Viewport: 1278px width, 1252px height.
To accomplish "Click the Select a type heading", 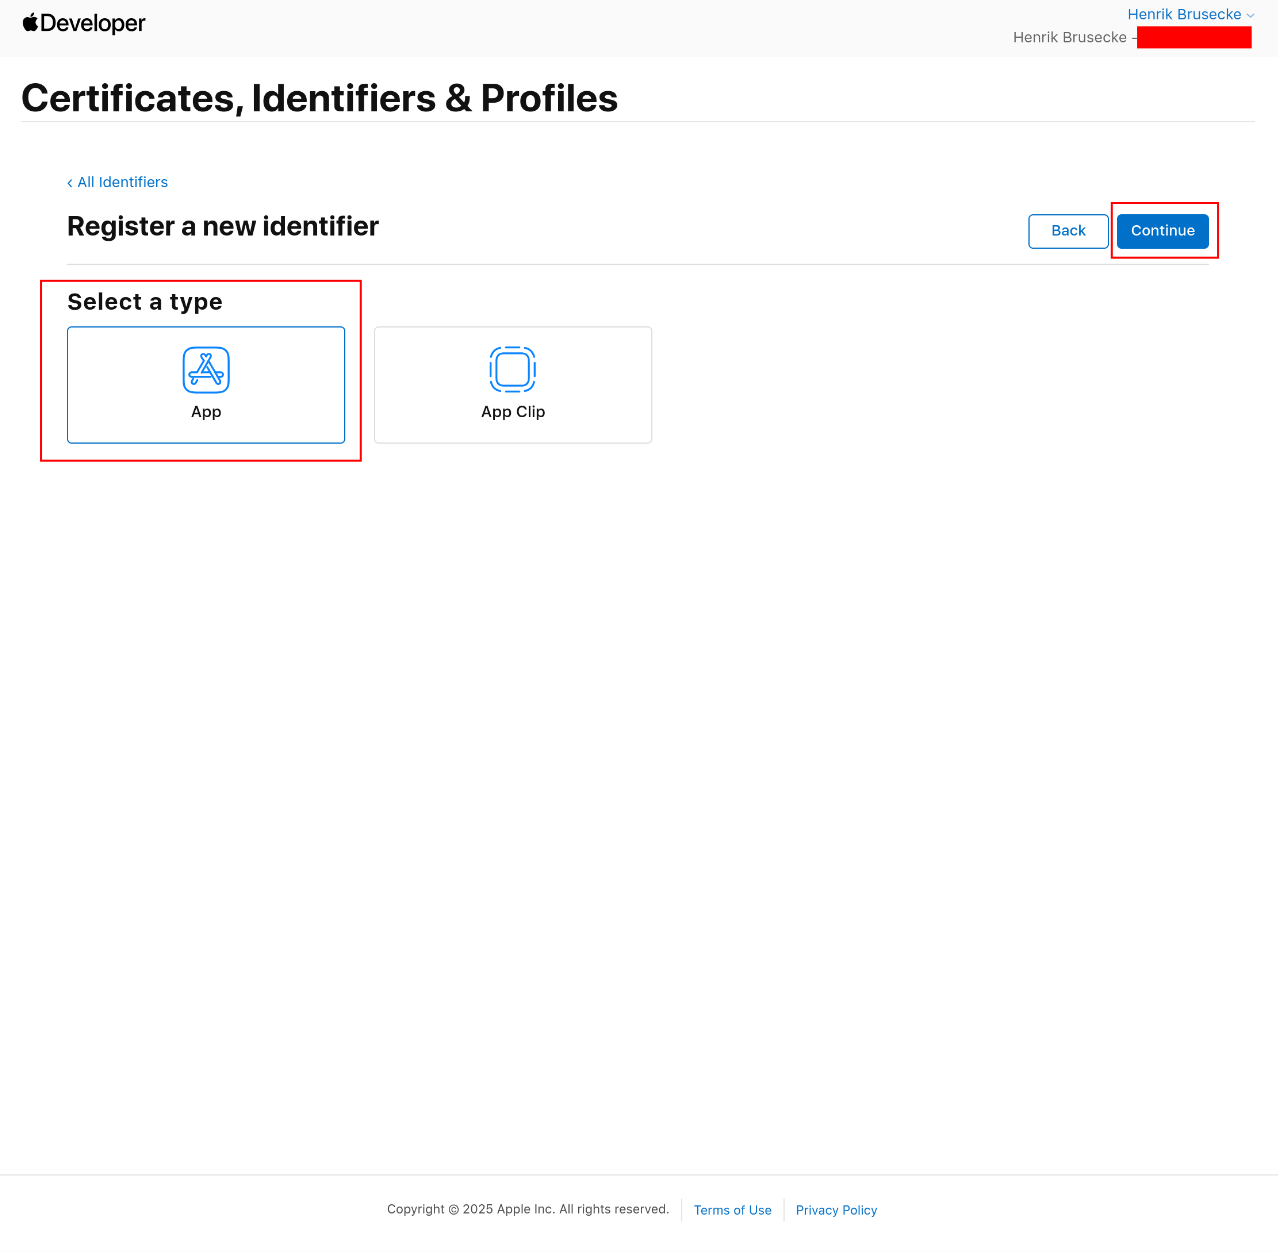I will pos(145,302).
